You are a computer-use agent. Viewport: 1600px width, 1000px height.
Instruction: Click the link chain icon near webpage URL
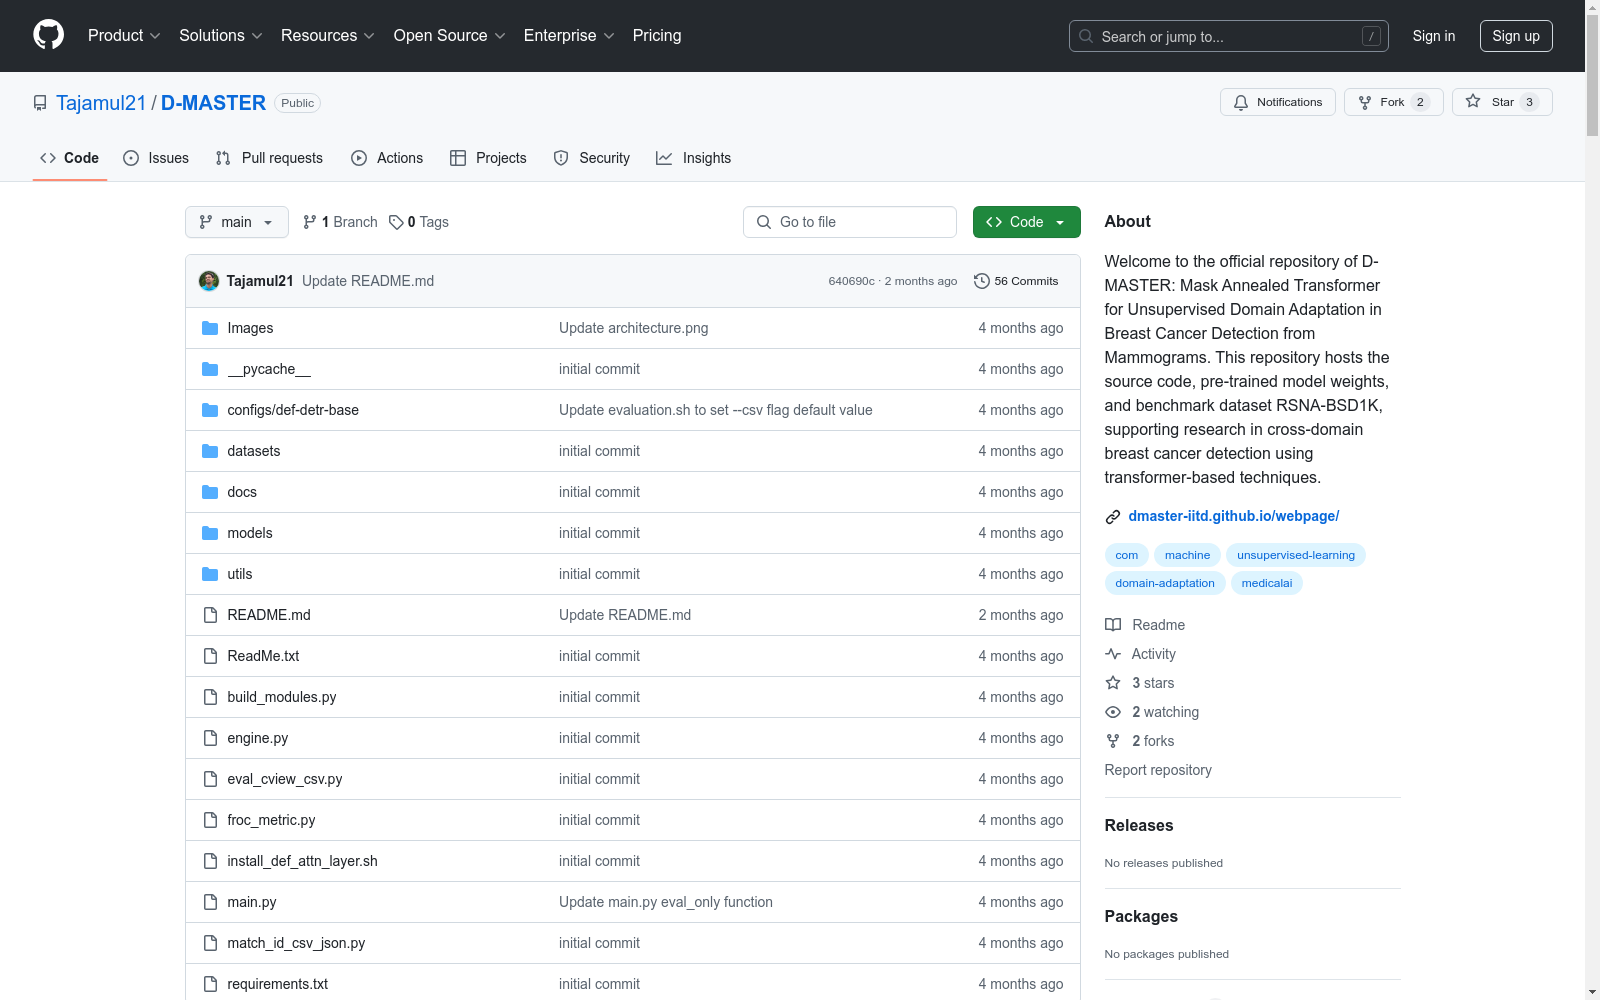pyautogui.click(x=1113, y=517)
